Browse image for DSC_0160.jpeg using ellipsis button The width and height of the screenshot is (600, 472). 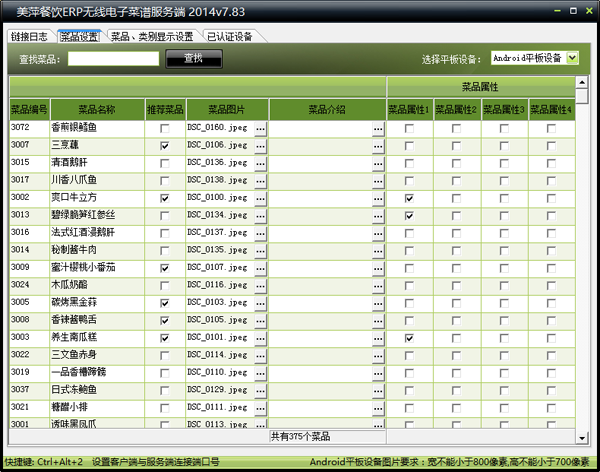[x=260, y=129]
